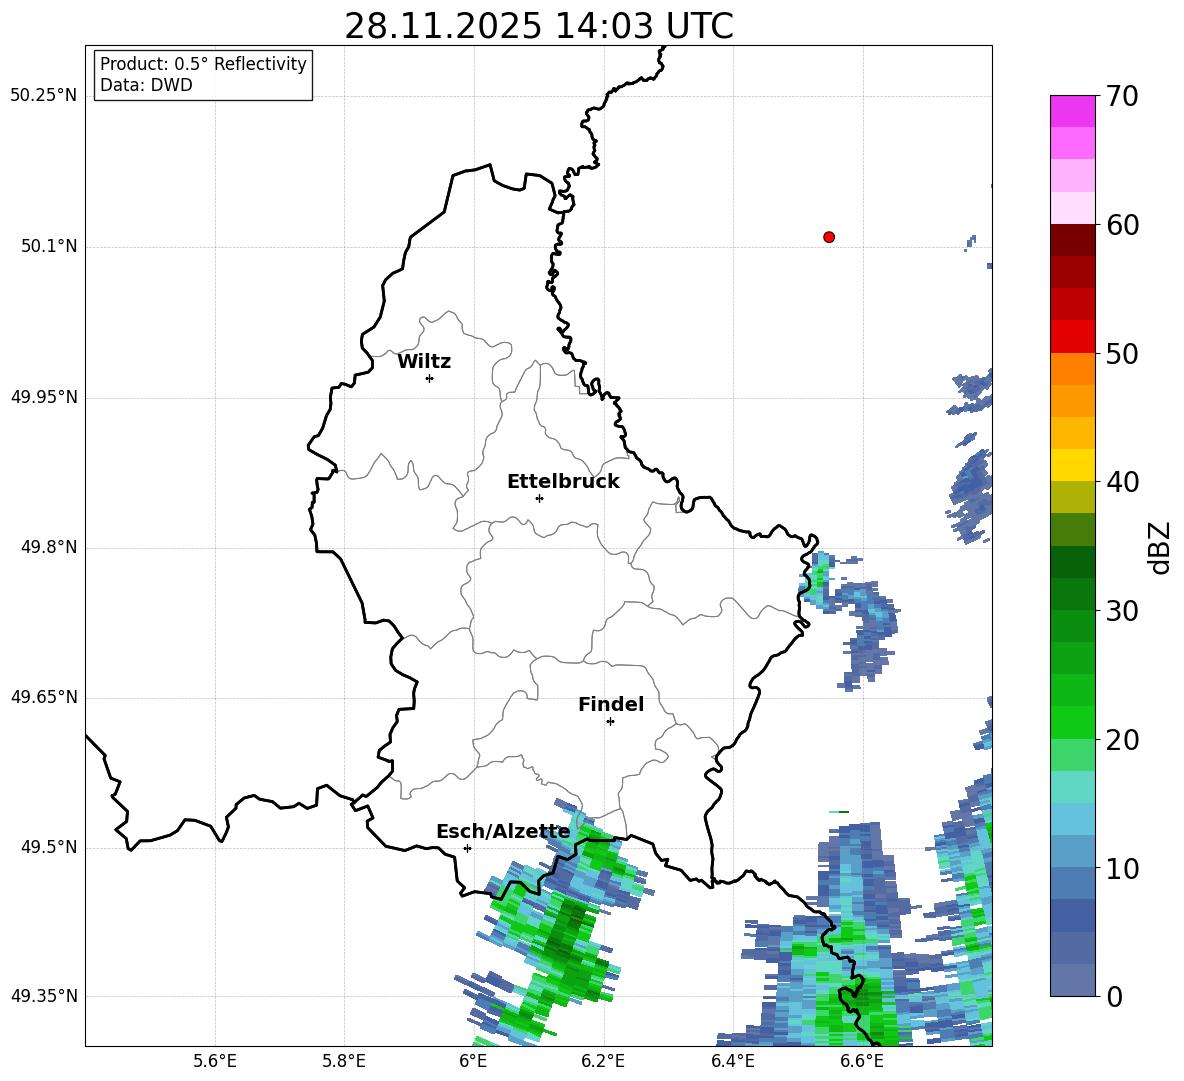Click the Ettelbruck city cross marker
Screen dimensions: 1184x1081
click(539, 498)
